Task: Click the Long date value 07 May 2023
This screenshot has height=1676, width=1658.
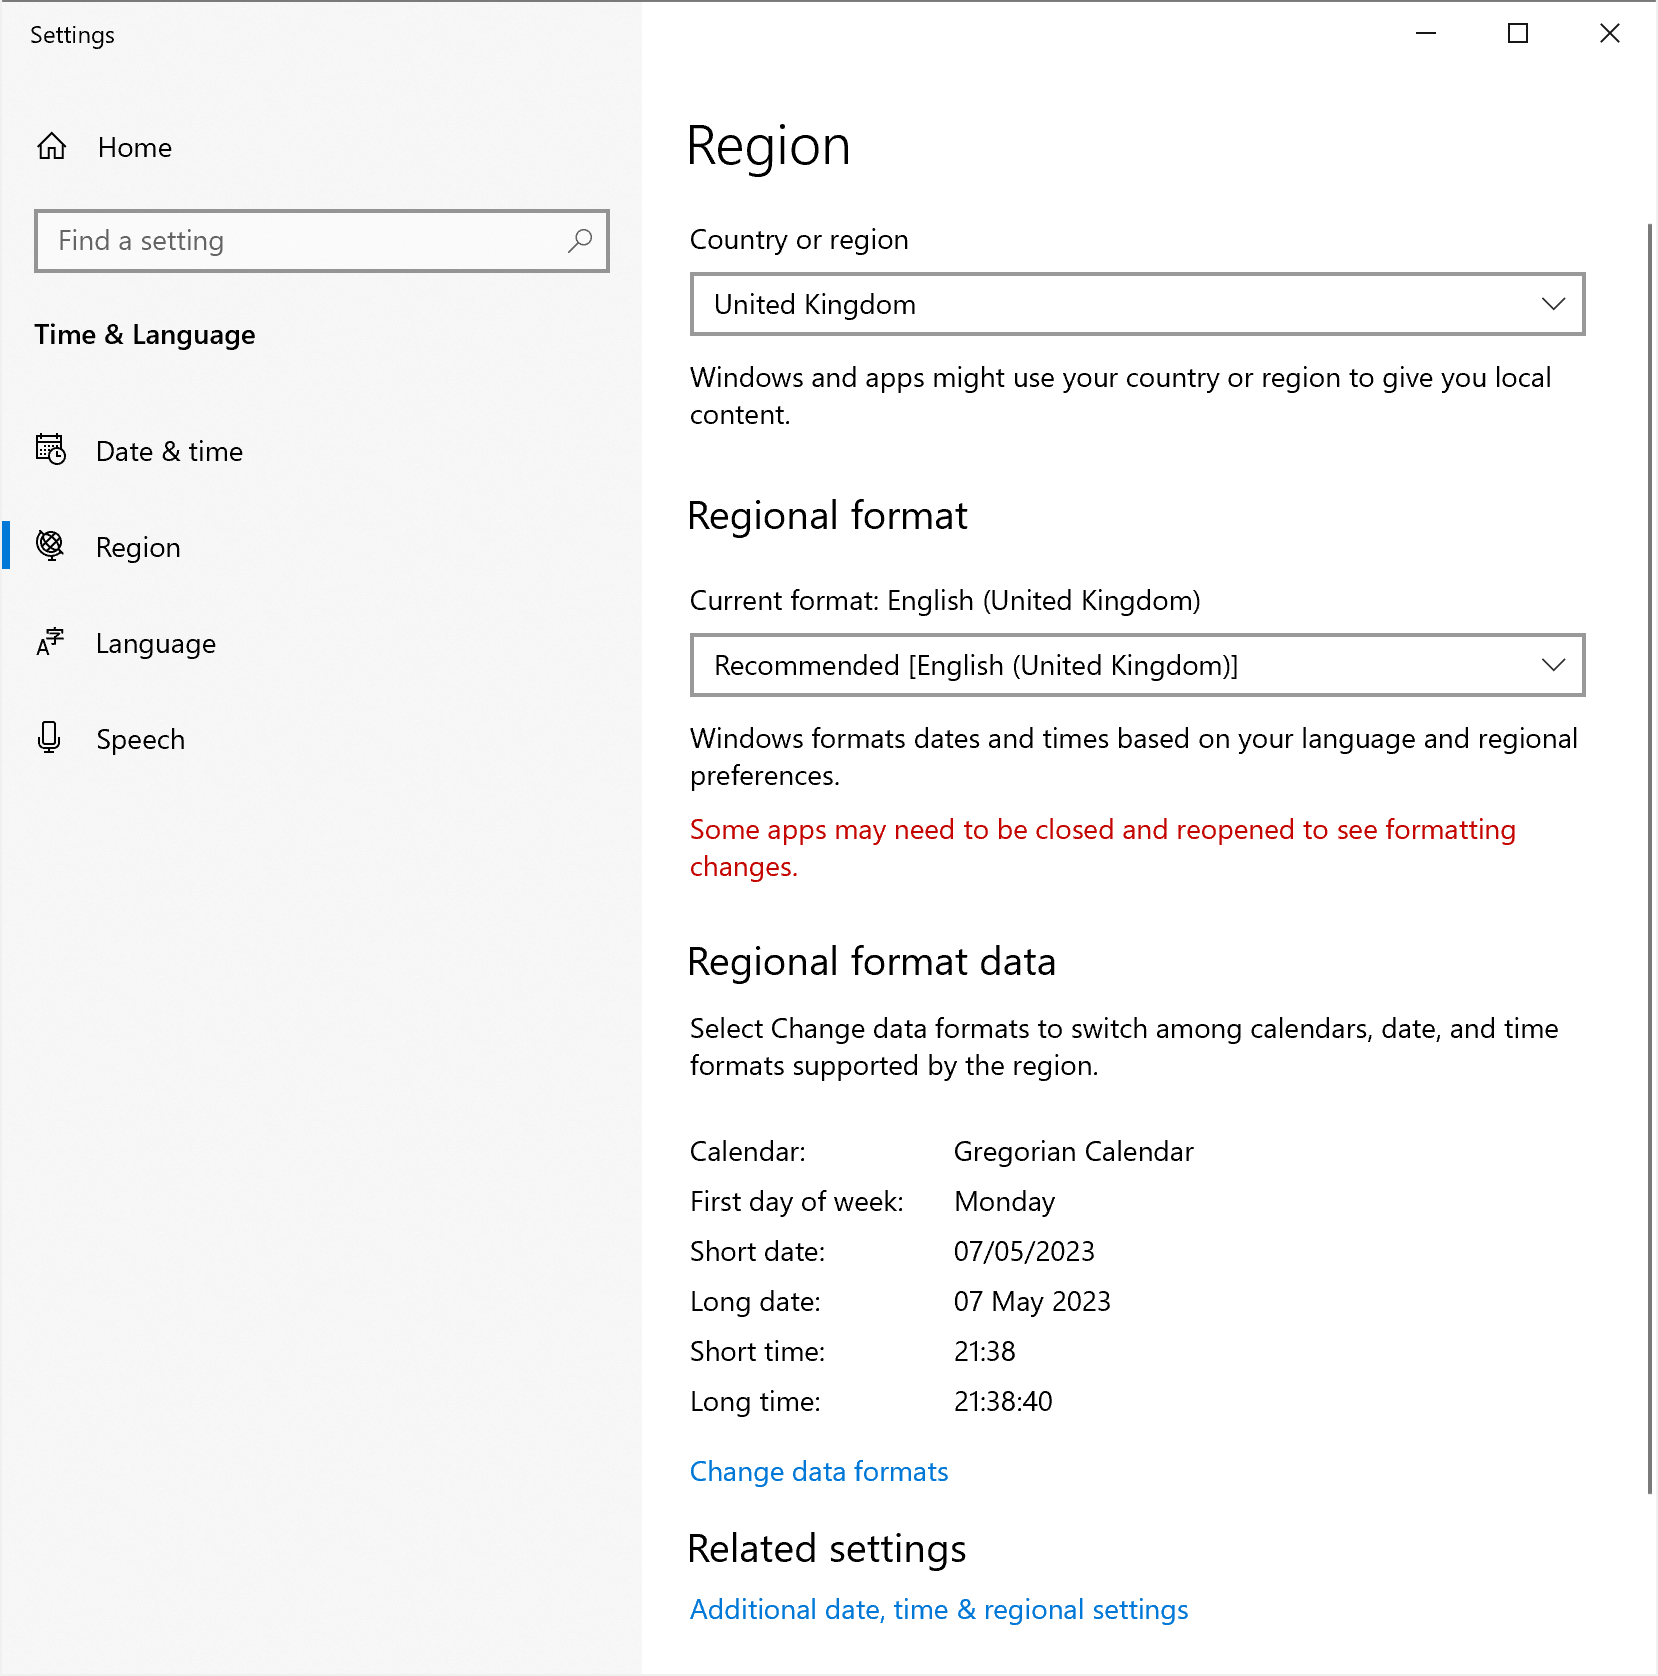Action: [1032, 1301]
